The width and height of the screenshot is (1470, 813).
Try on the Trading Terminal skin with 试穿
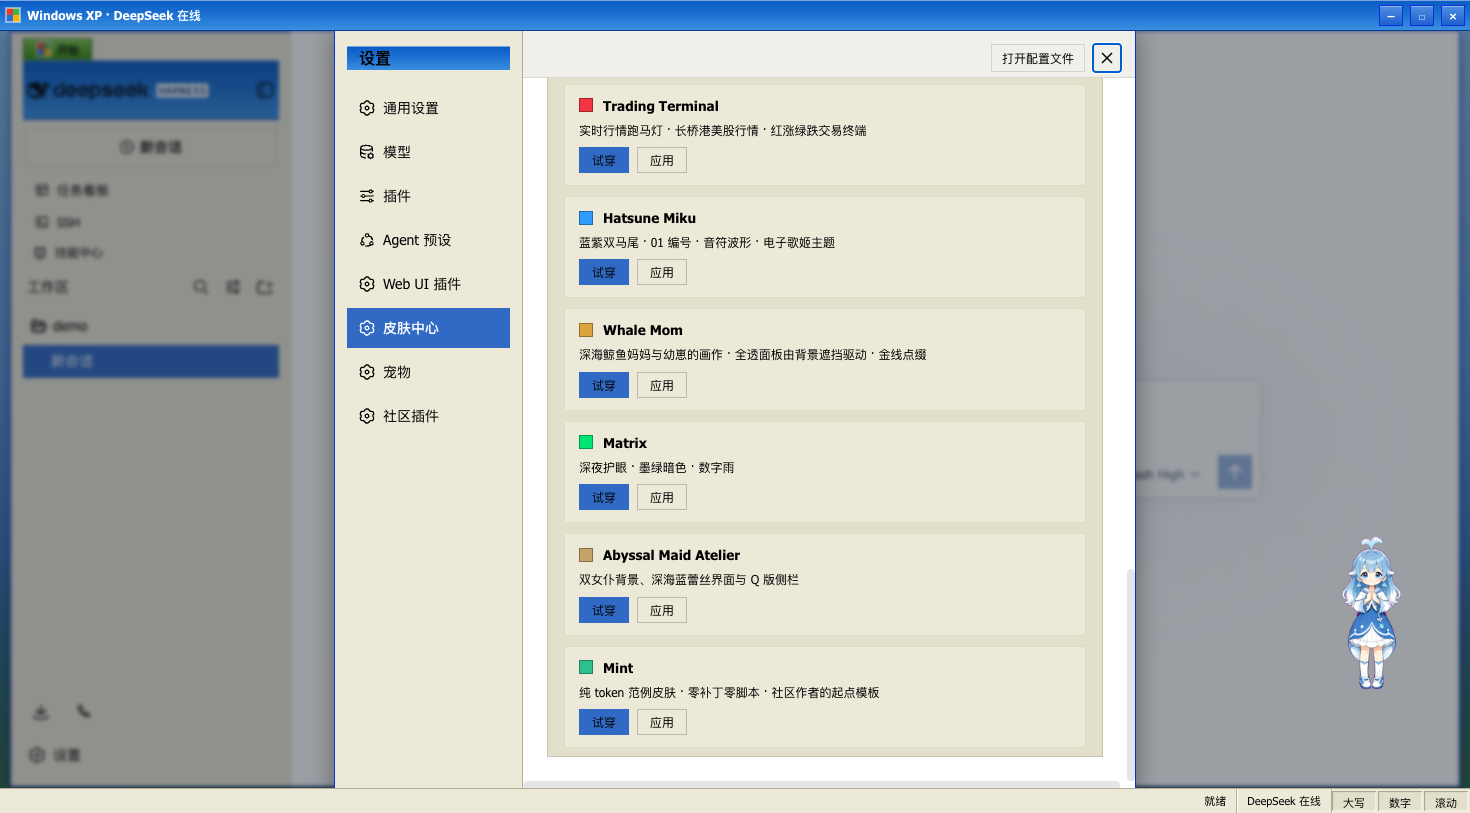pyautogui.click(x=604, y=160)
